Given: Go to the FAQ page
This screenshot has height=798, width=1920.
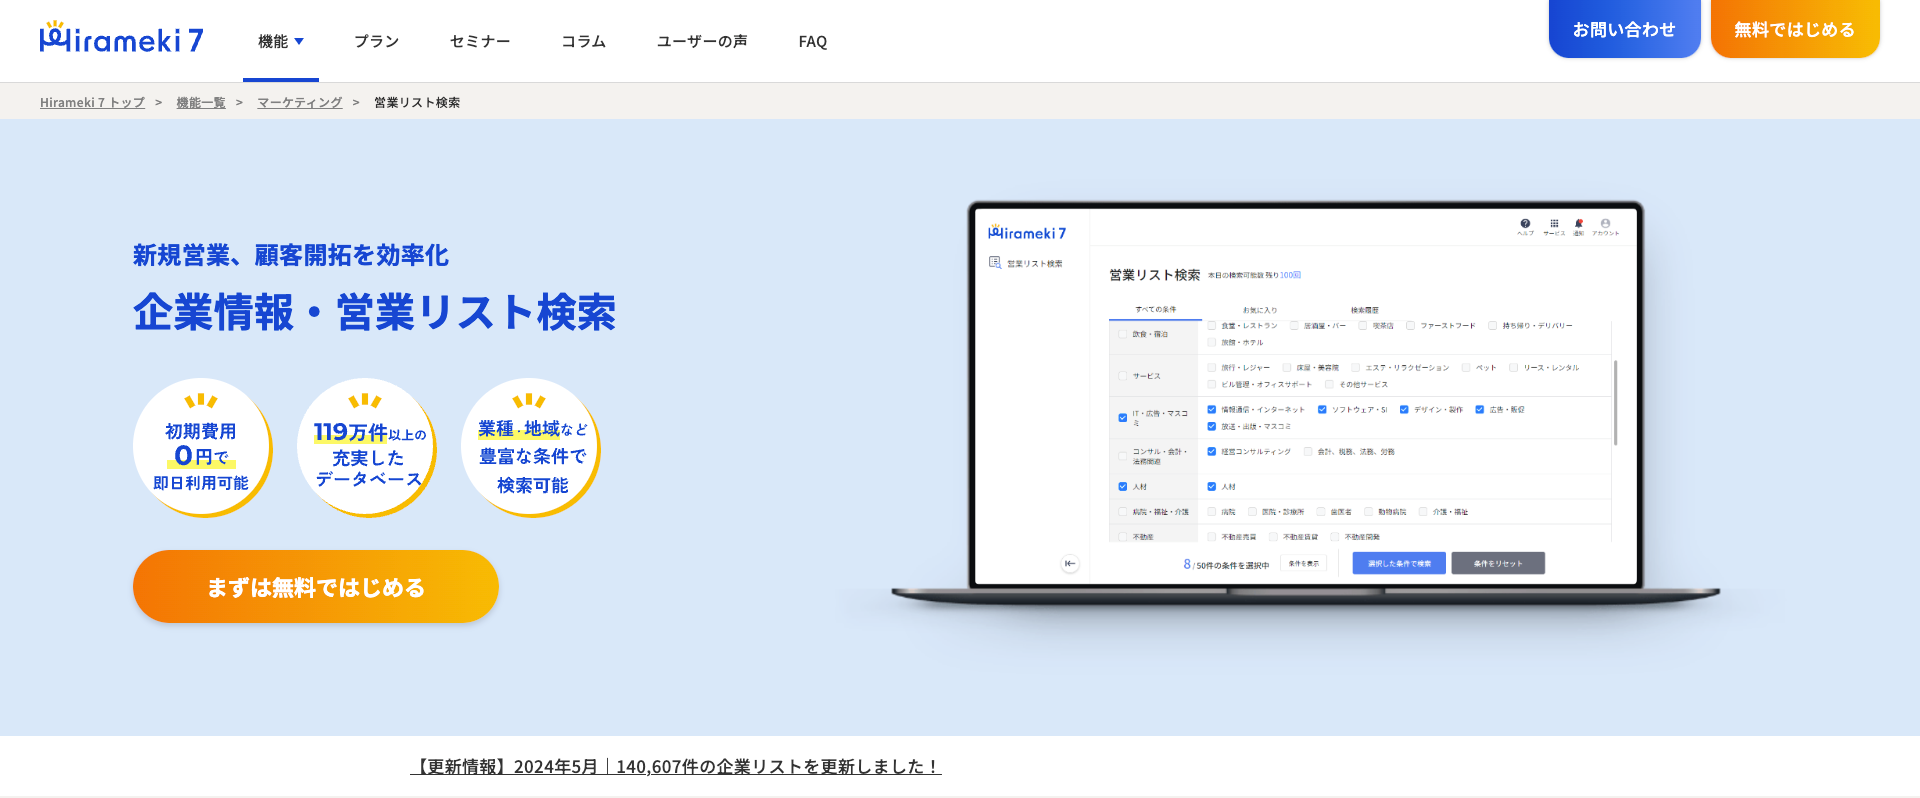Looking at the screenshot, I should [812, 41].
